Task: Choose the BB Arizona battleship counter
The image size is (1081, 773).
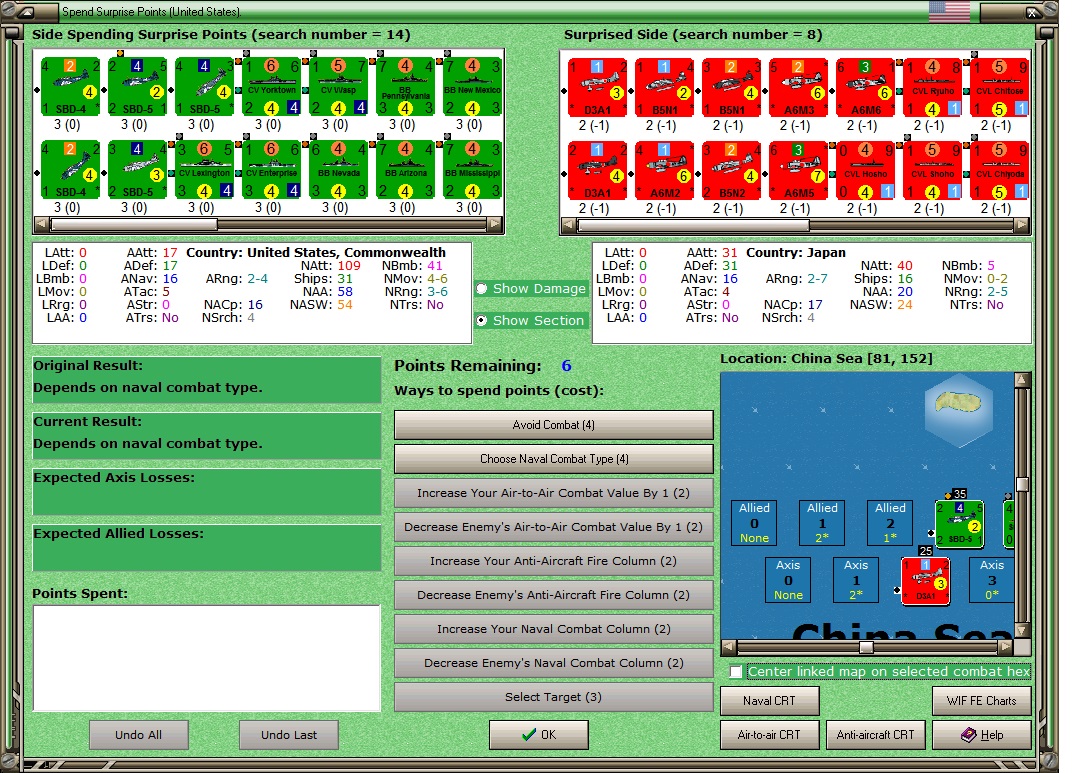Action: point(405,170)
